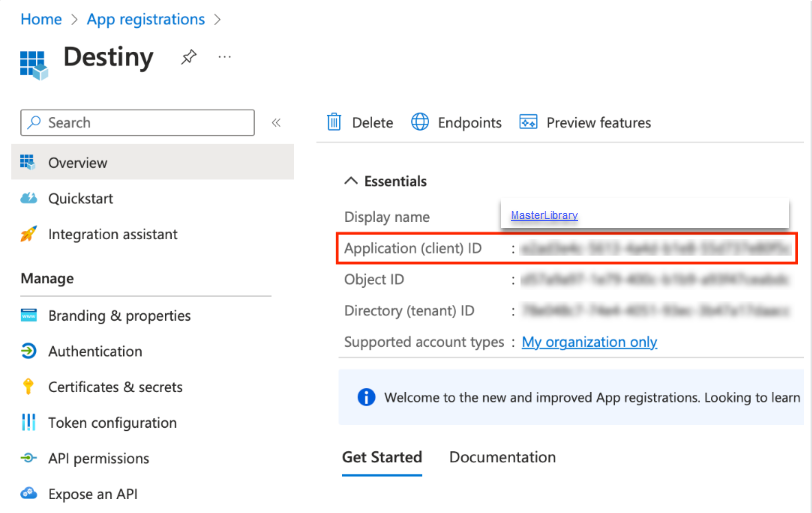Click the Destiny app registration icon

34,65
